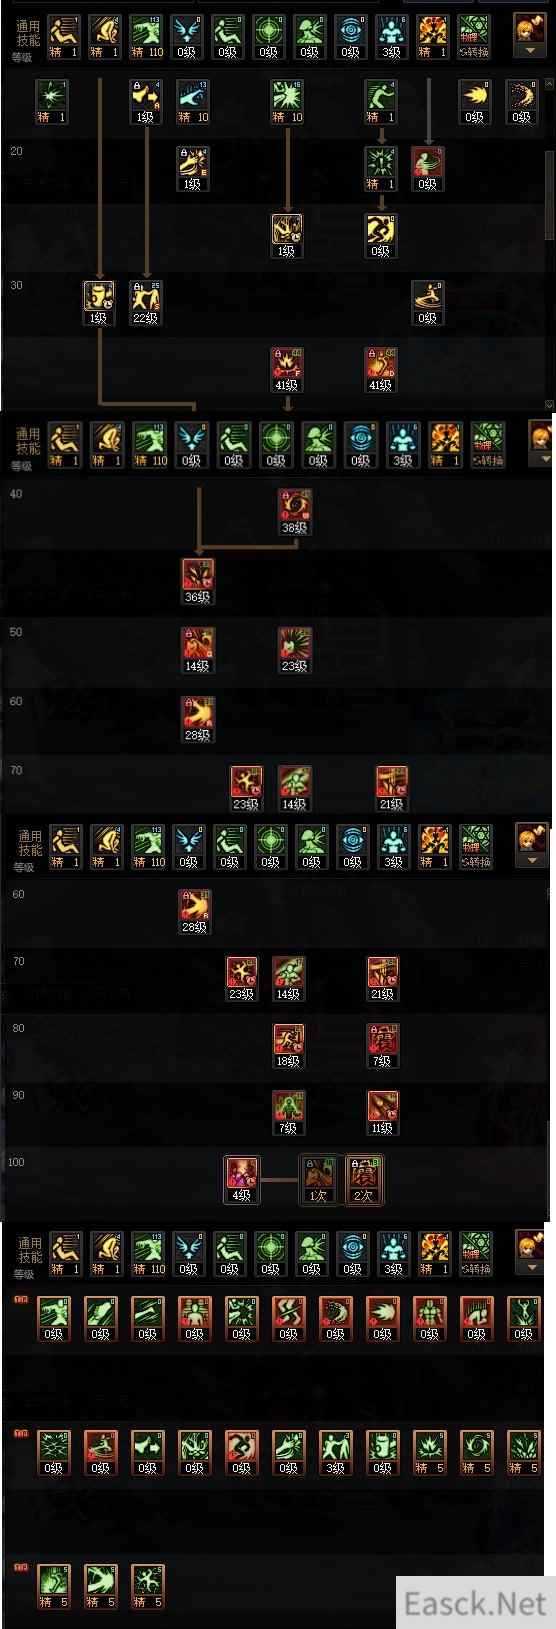Pick the 18级 skill in level 80 row
The image size is (556, 1629).
pyautogui.click(x=288, y=1045)
